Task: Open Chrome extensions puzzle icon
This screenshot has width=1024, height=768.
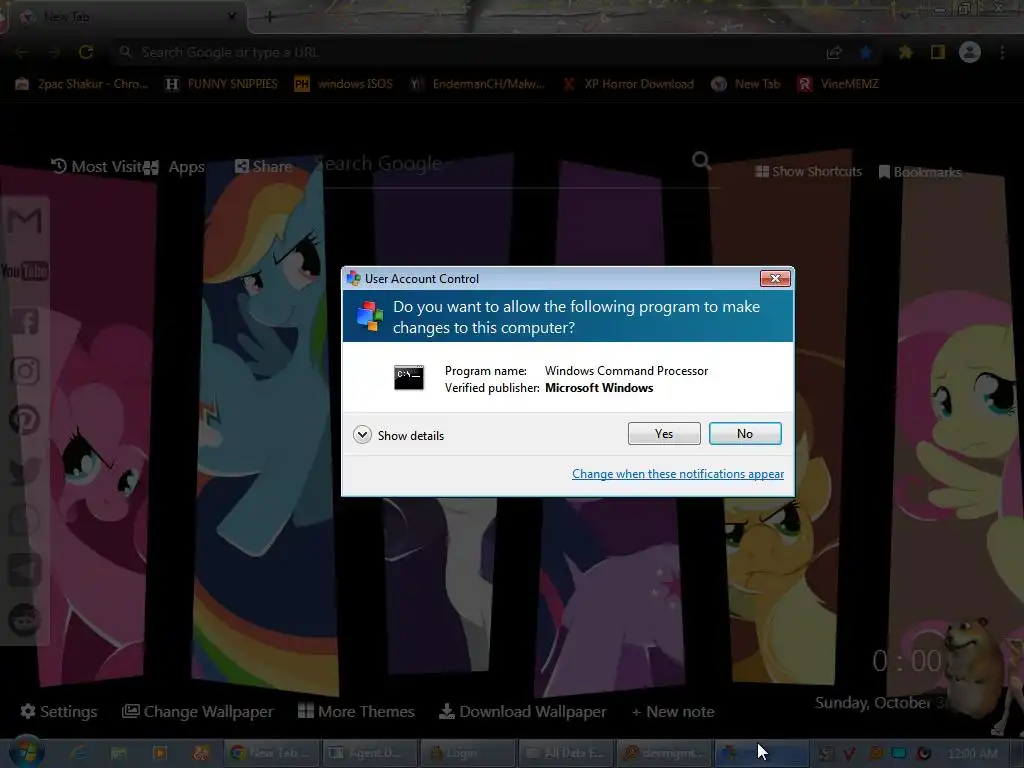Action: tap(905, 52)
